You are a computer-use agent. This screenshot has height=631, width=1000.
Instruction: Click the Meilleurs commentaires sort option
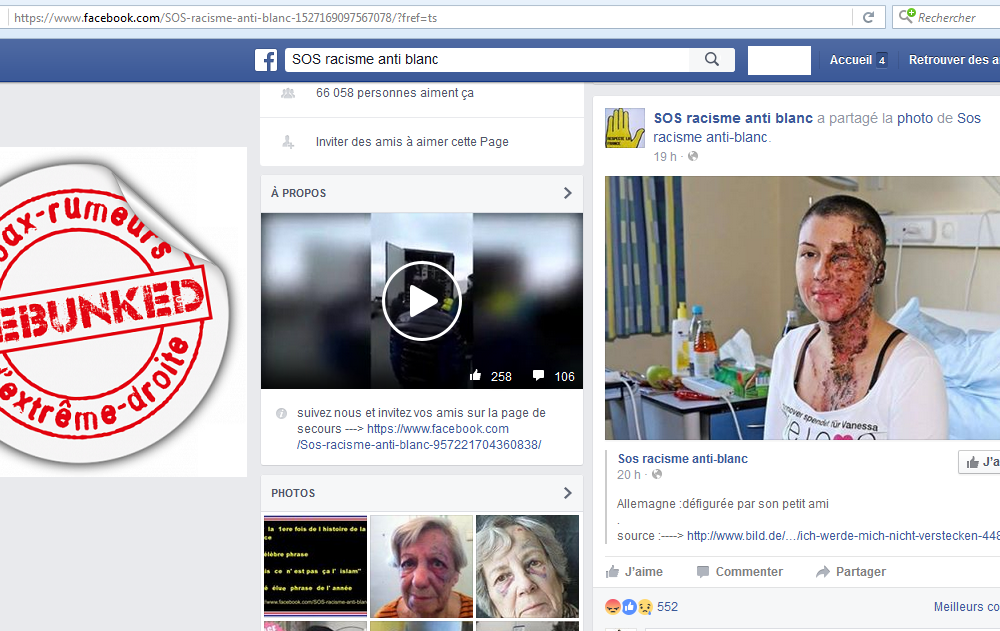[967, 607]
